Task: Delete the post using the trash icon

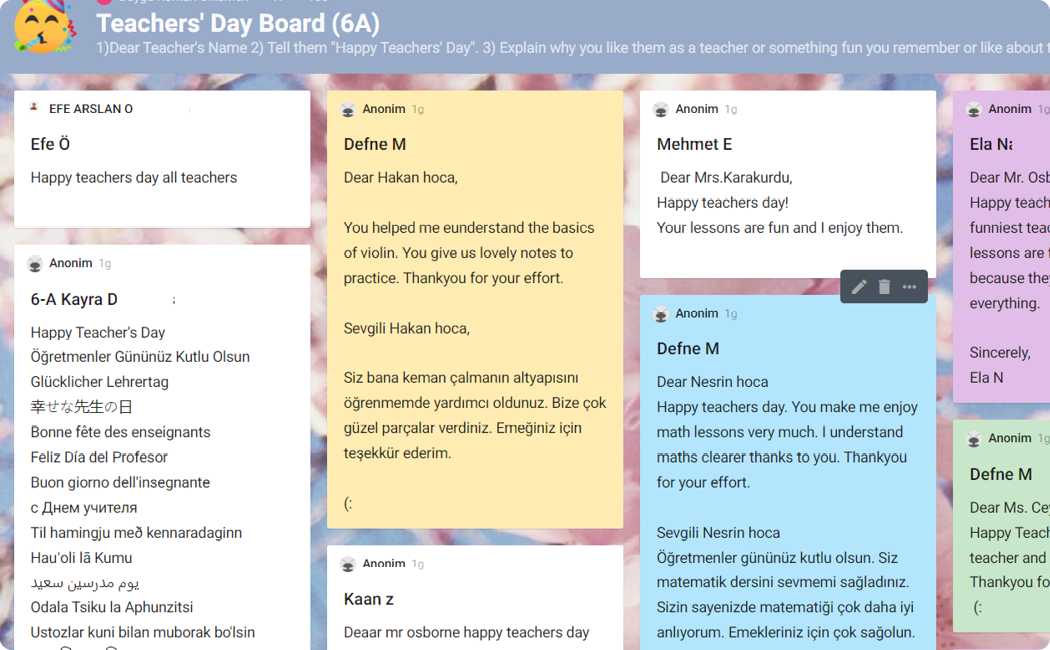Action: 884,287
